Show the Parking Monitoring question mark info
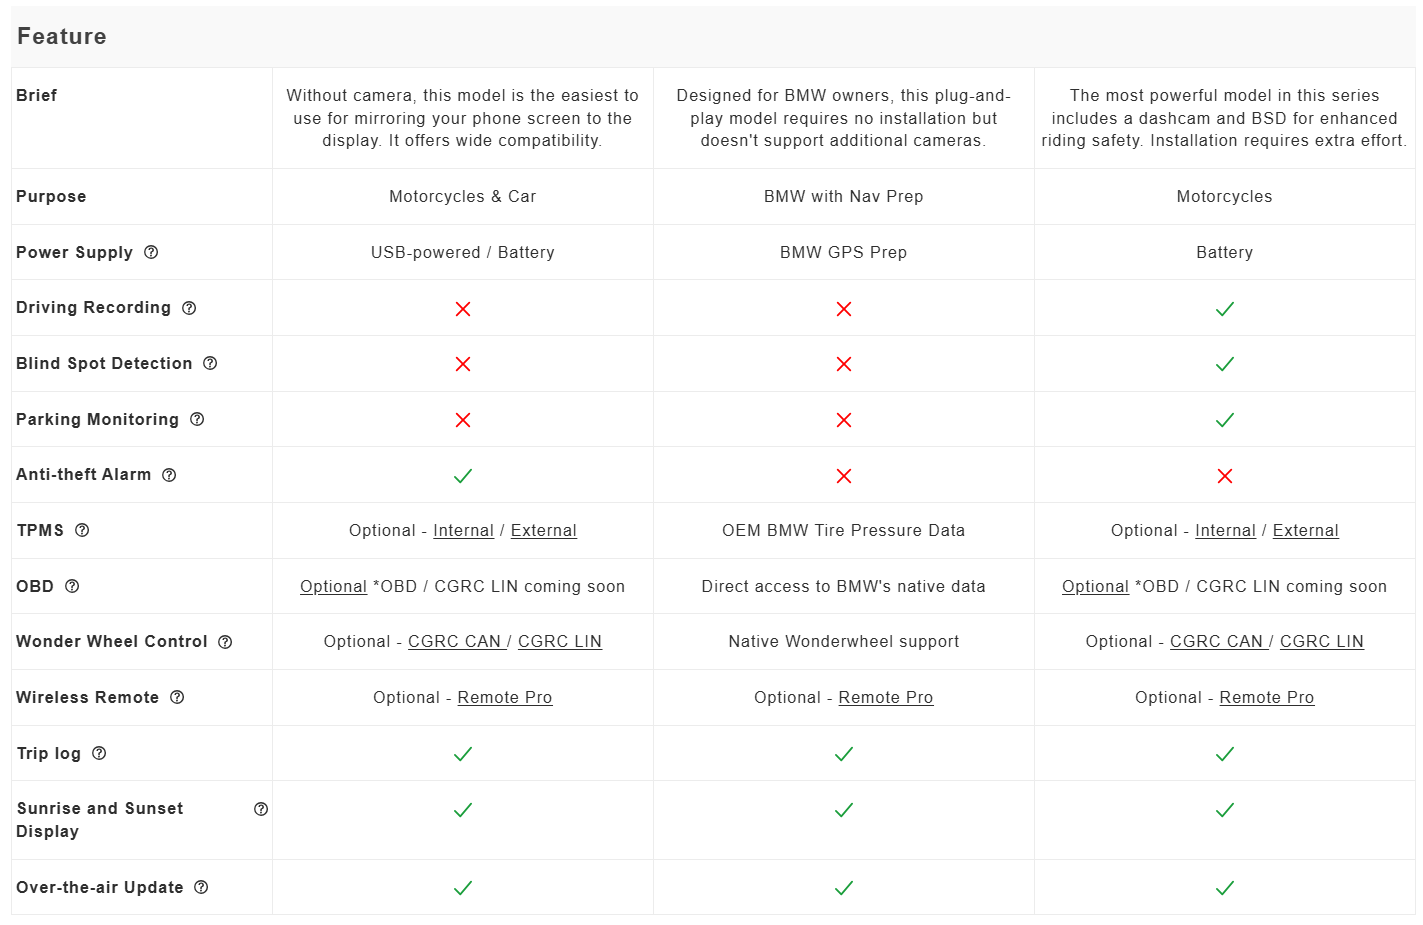1423x925 pixels. point(197,419)
